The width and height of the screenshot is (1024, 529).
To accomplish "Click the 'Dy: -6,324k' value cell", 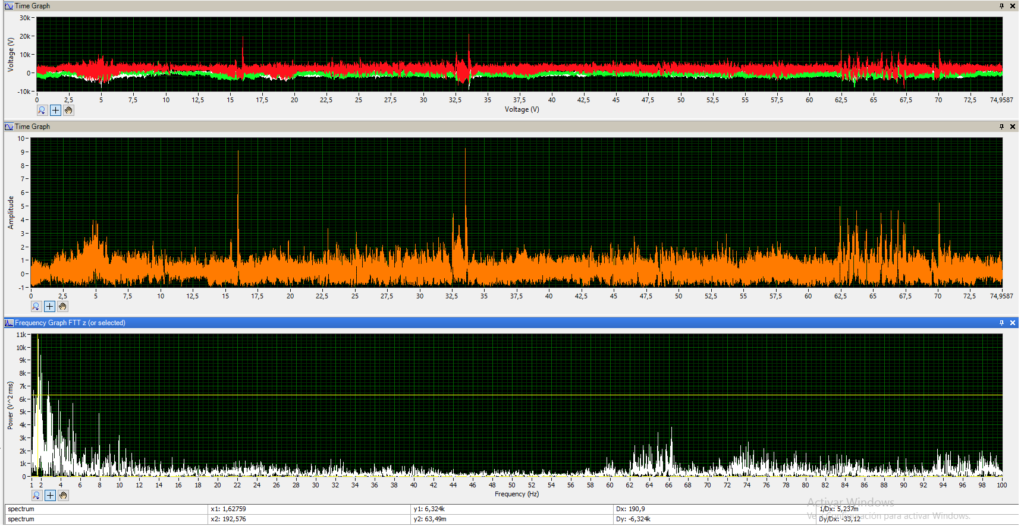I will point(715,518).
